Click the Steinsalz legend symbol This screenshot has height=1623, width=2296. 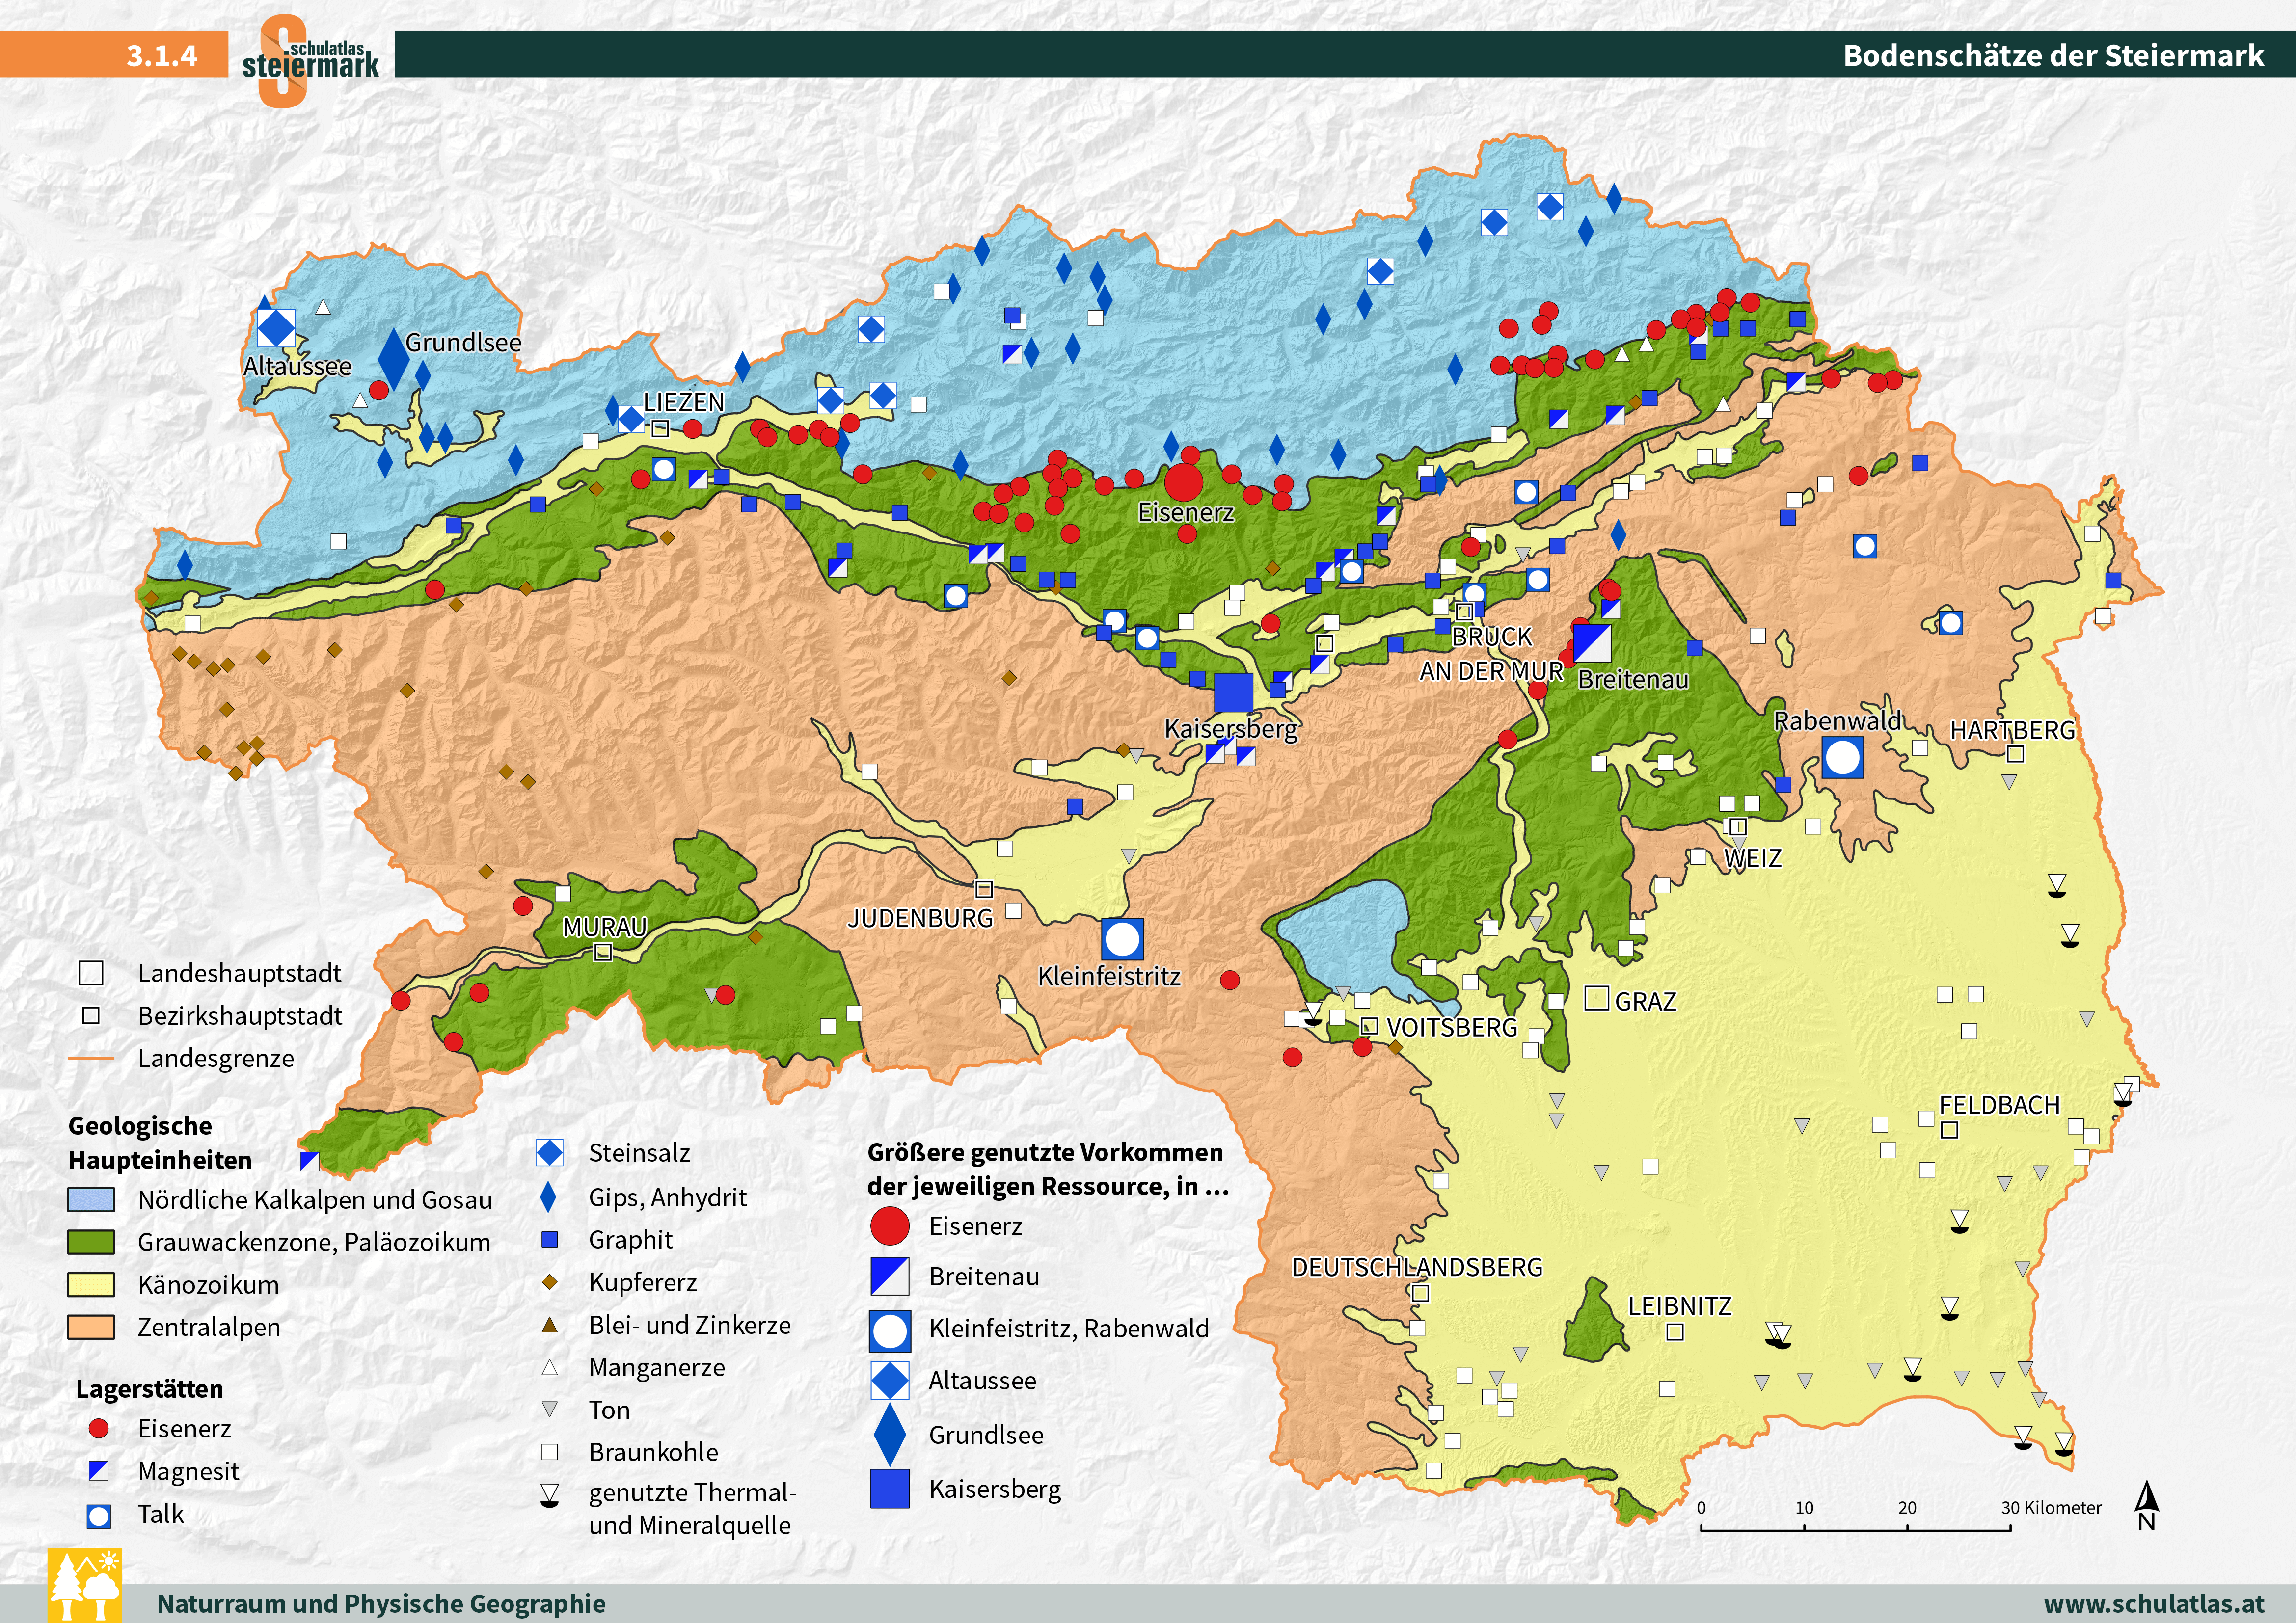[549, 1152]
